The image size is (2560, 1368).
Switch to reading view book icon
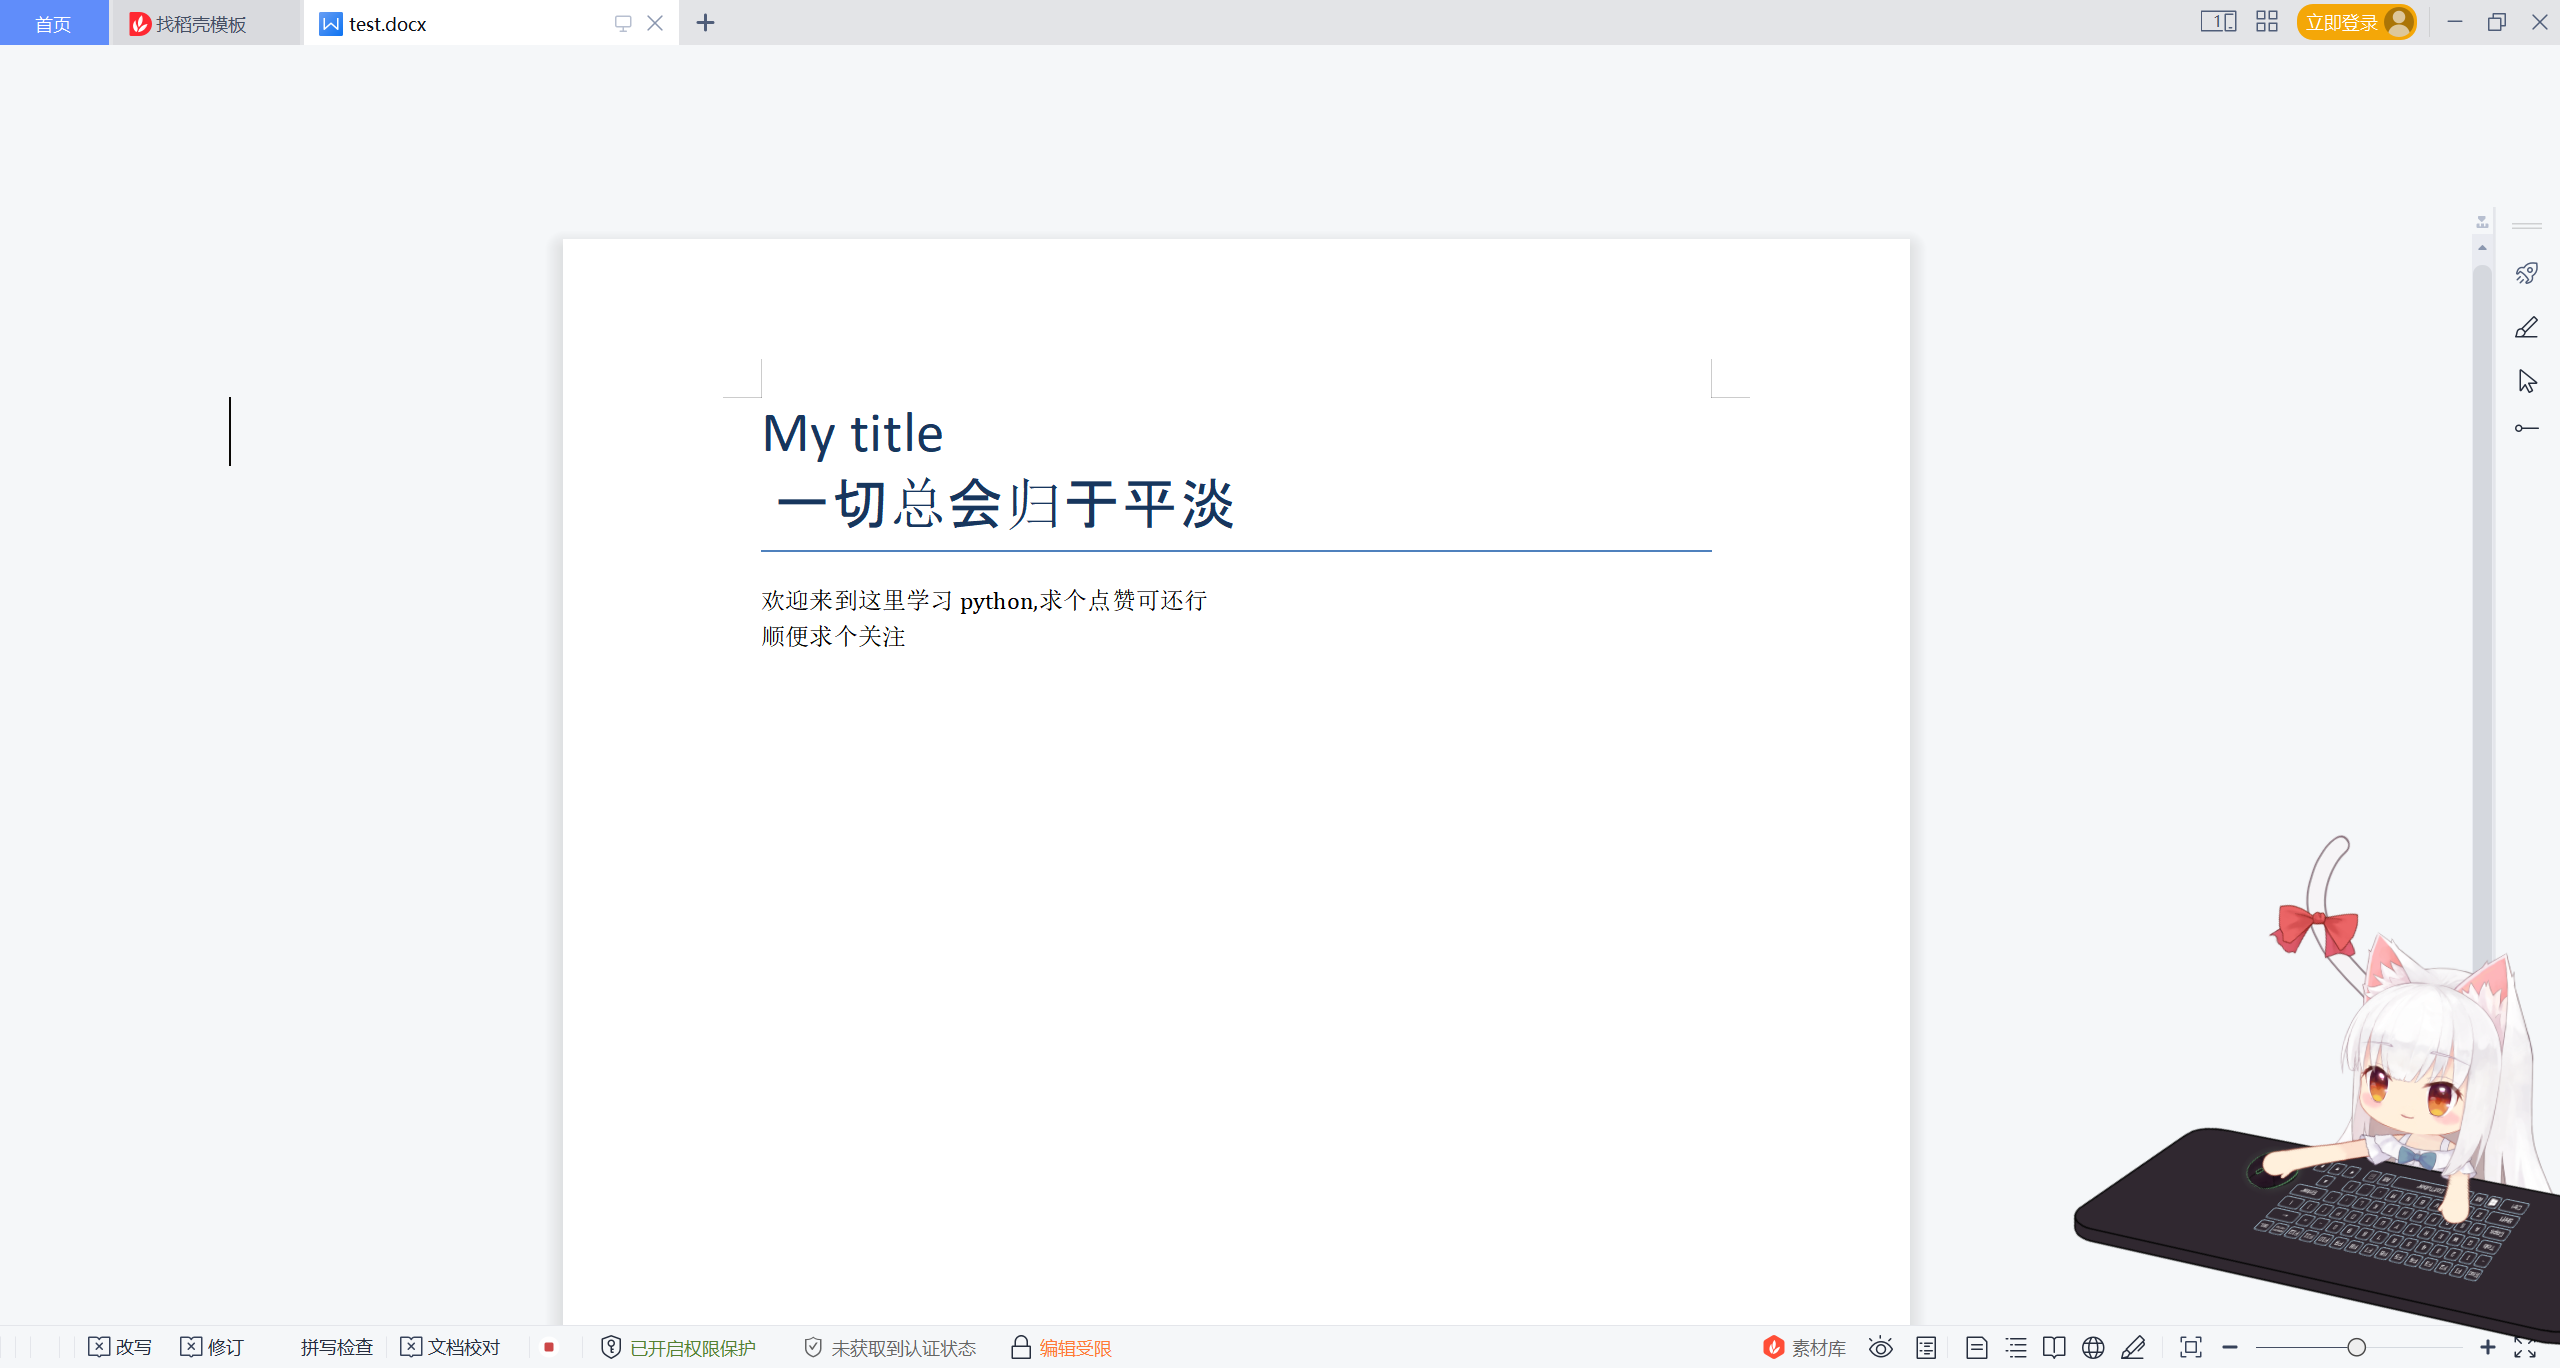point(2054,1348)
